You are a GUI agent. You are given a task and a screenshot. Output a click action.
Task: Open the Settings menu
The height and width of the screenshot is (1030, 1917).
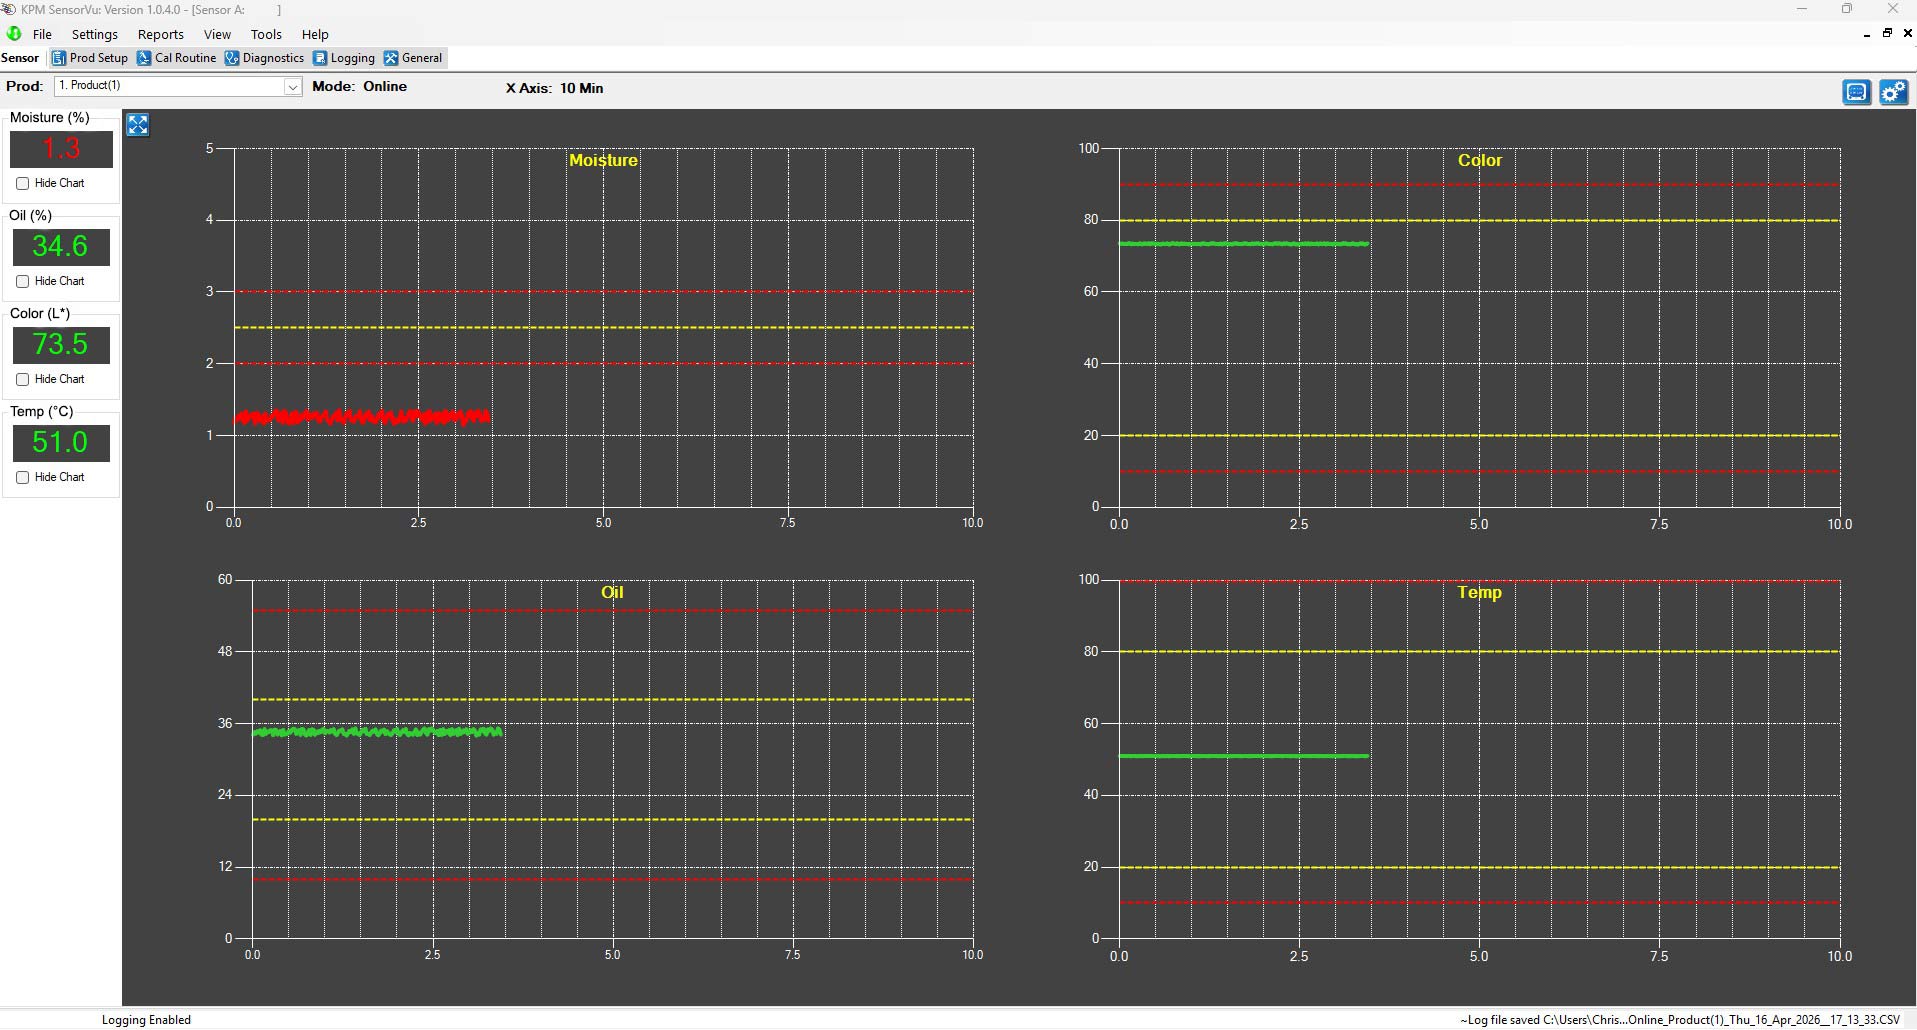95,34
